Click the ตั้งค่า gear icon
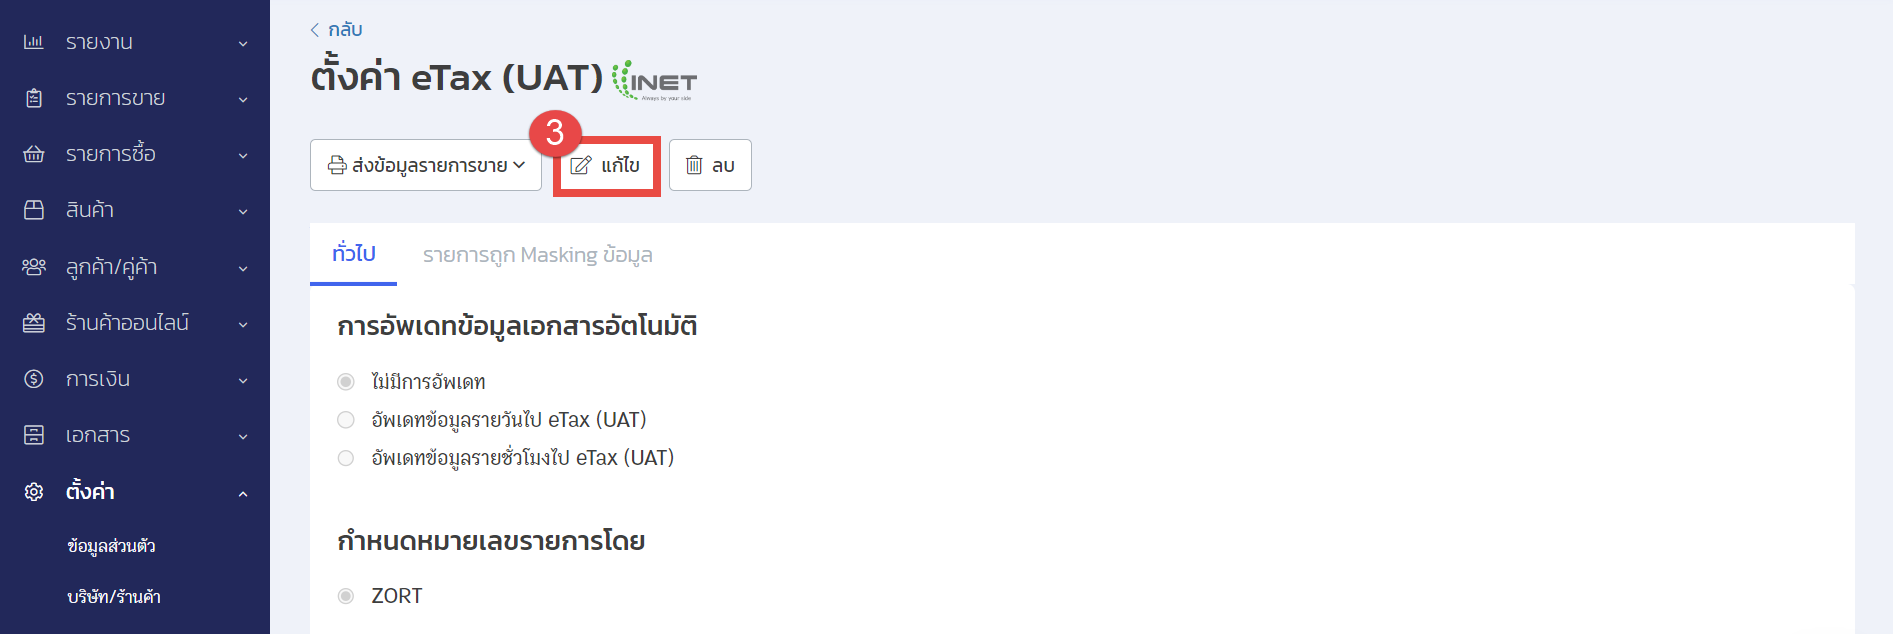The height and width of the screenshot is (634, 1893). click(34, 492)
